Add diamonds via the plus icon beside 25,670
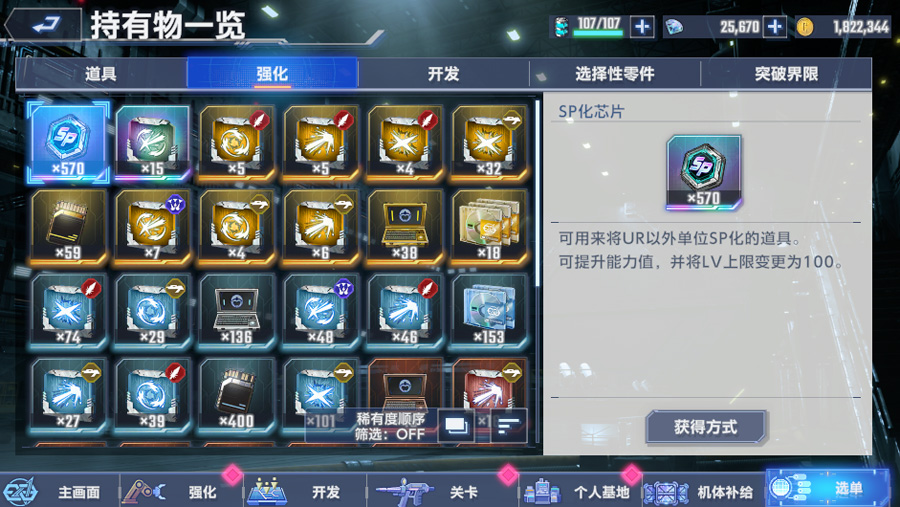The image size is (900, 507). (774, 26)
